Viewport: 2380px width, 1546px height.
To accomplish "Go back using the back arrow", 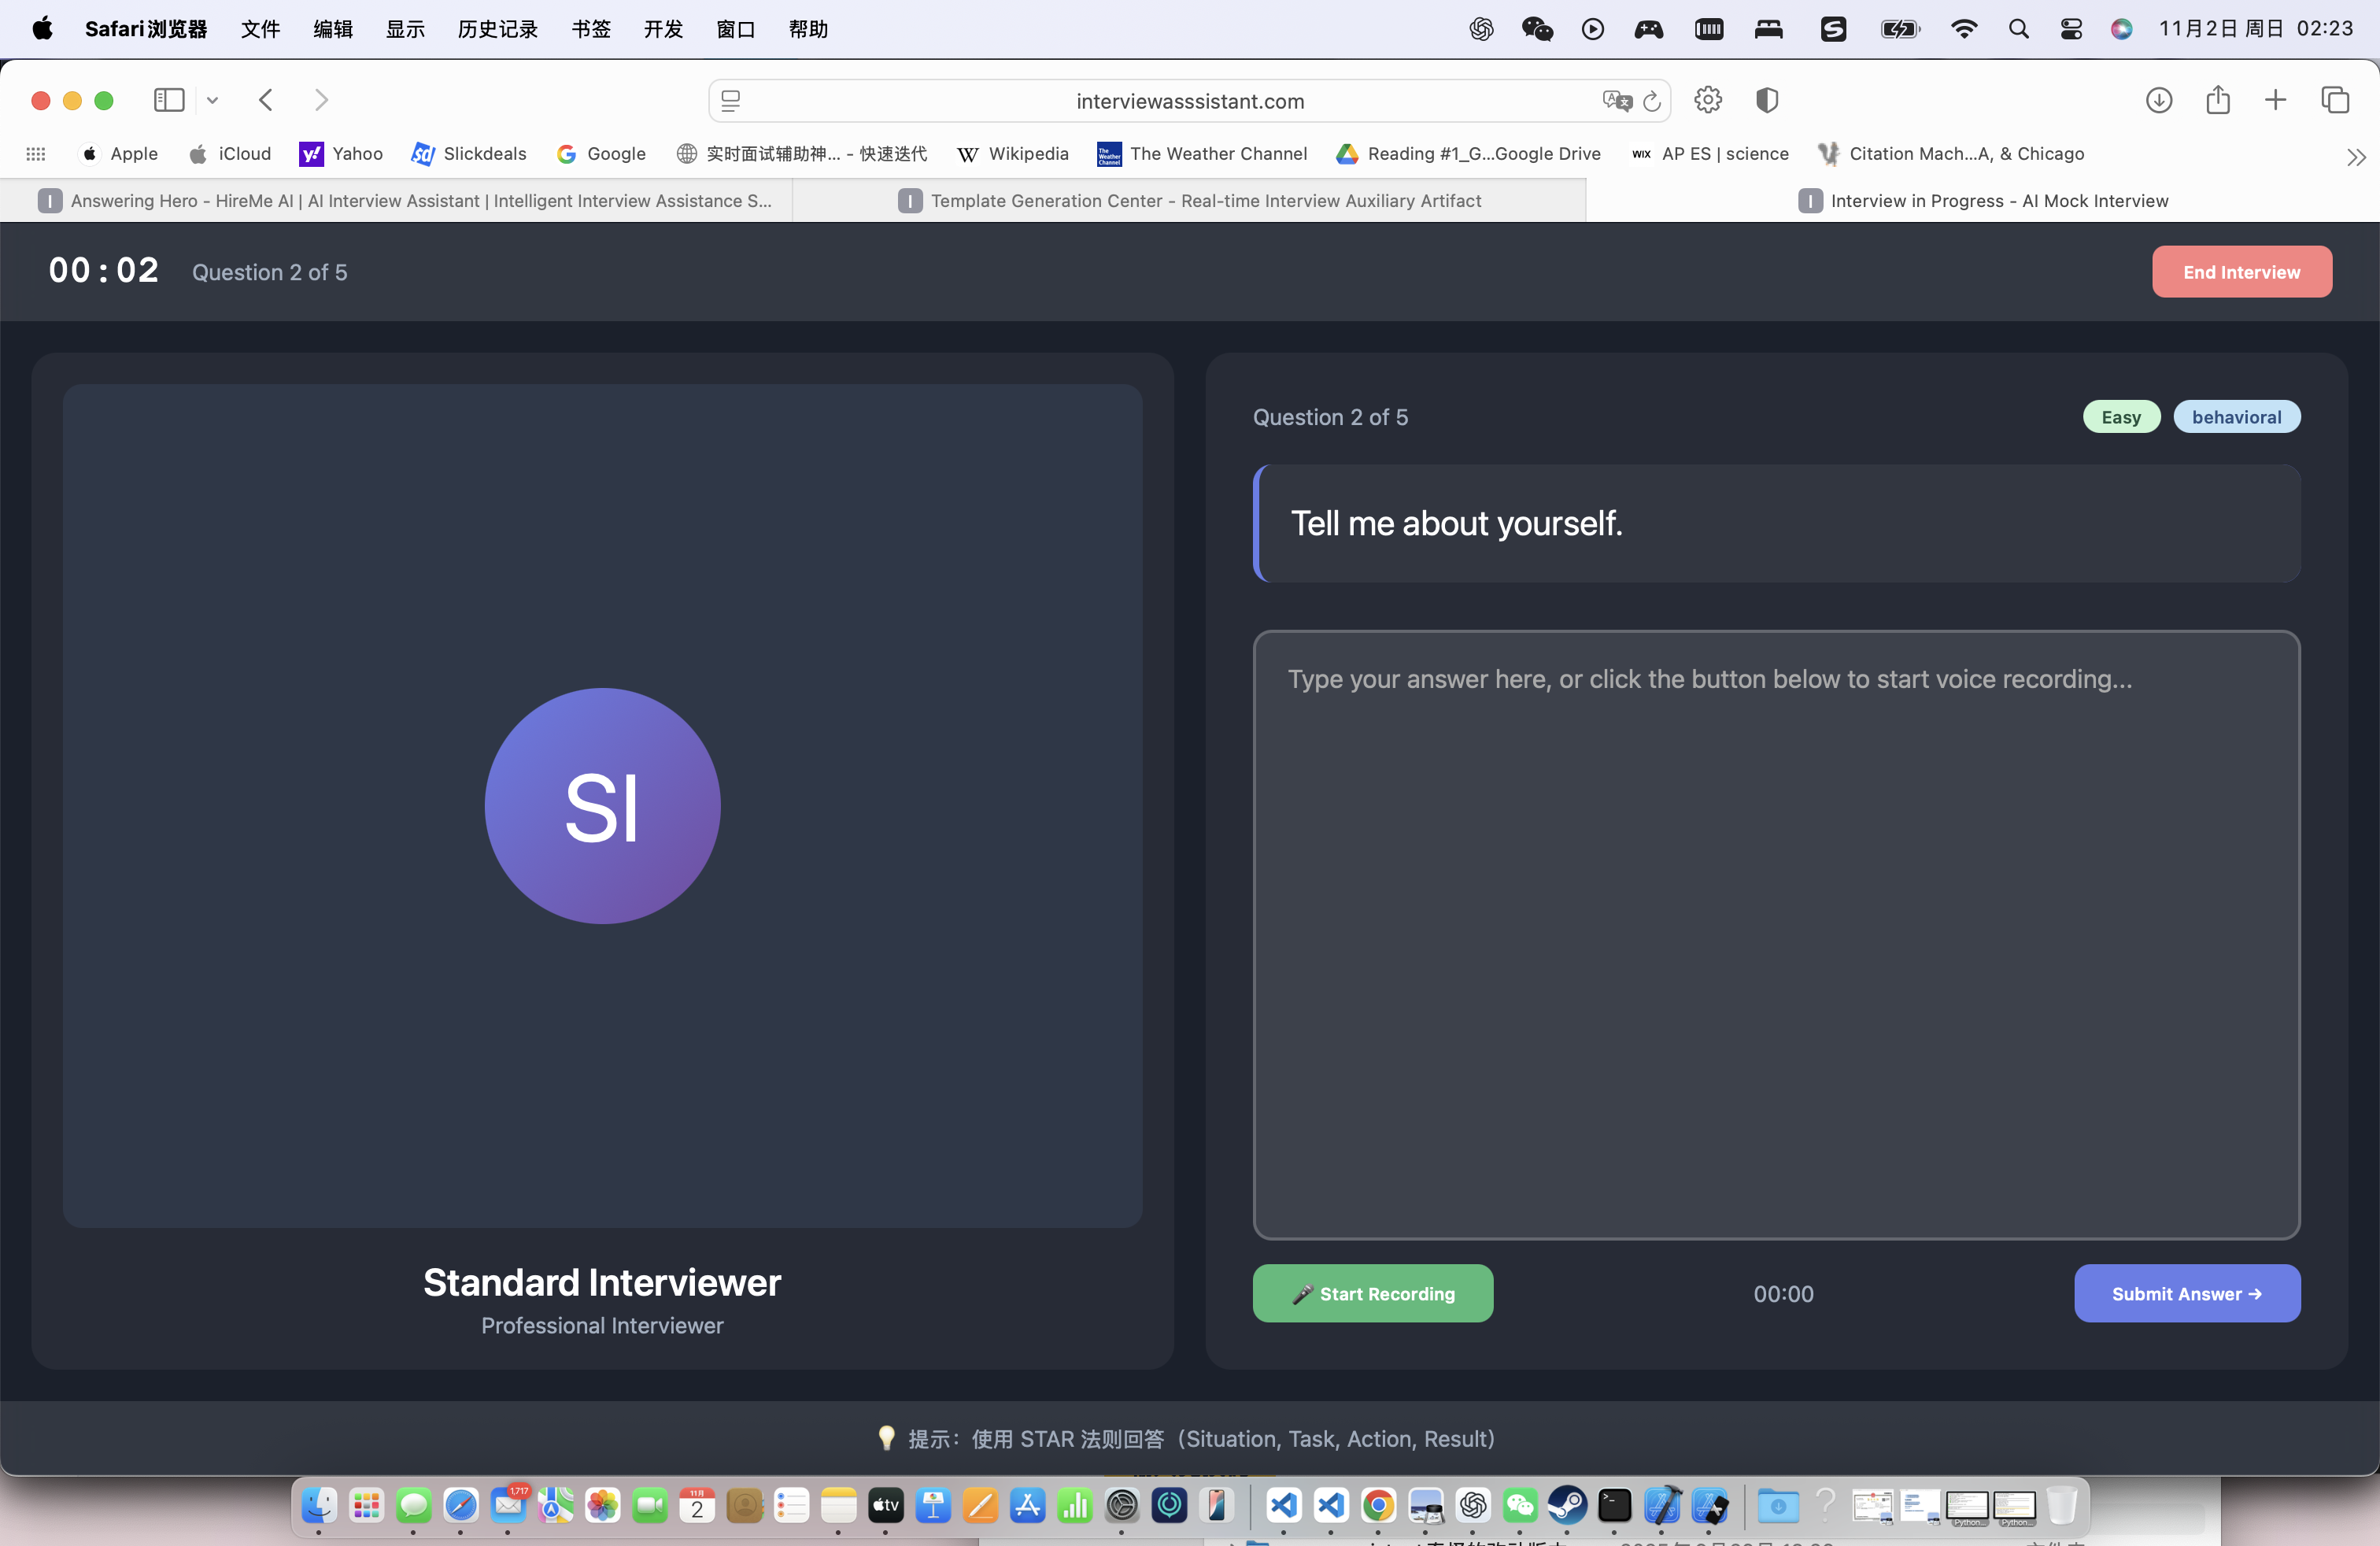I will click(266, 100).
